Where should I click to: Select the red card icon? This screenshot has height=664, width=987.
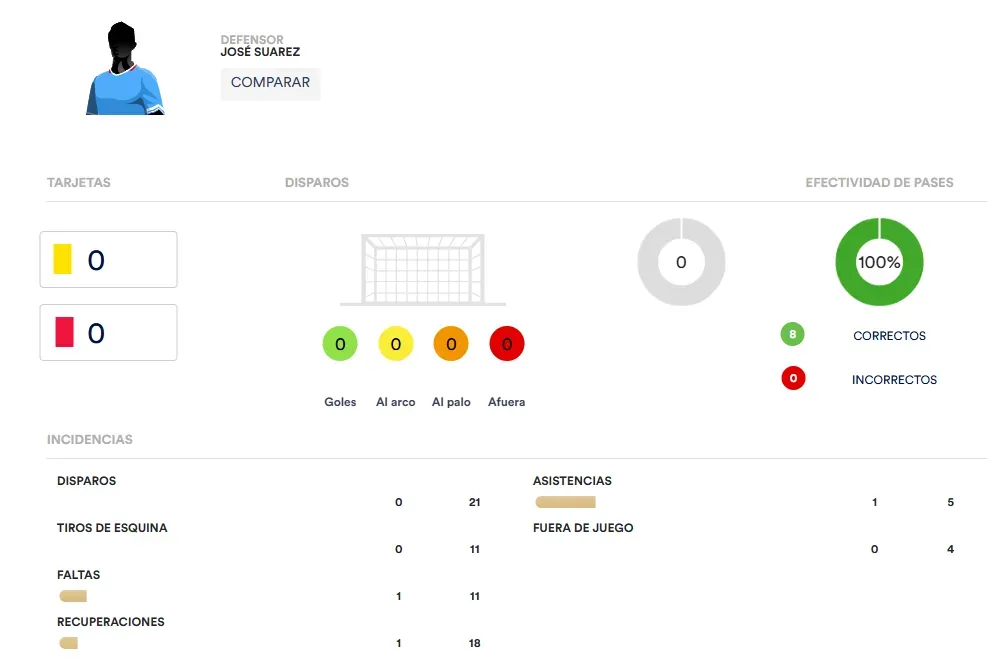pos(64,332)
